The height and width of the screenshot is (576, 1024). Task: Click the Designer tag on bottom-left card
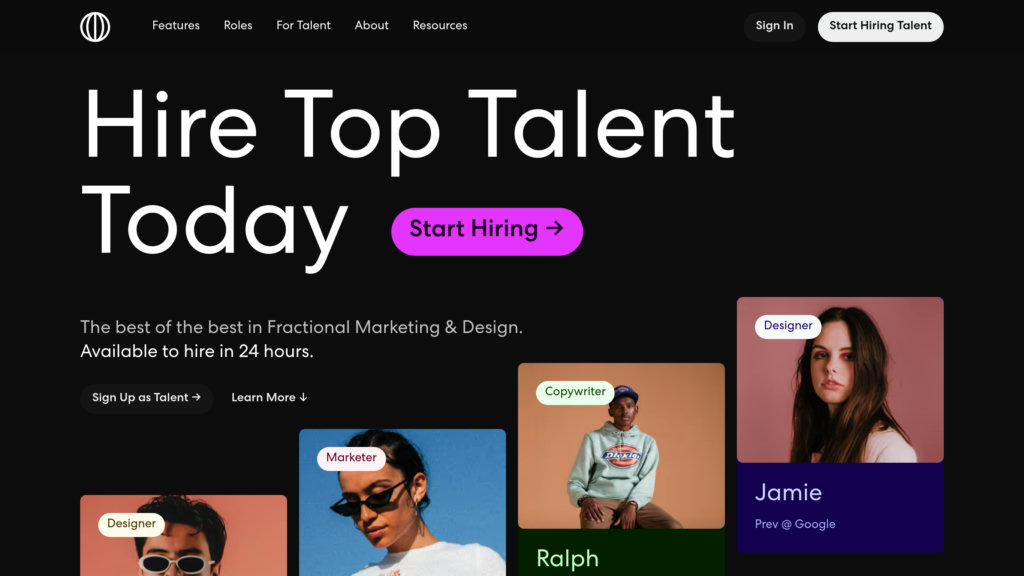[x=131, y=524]
